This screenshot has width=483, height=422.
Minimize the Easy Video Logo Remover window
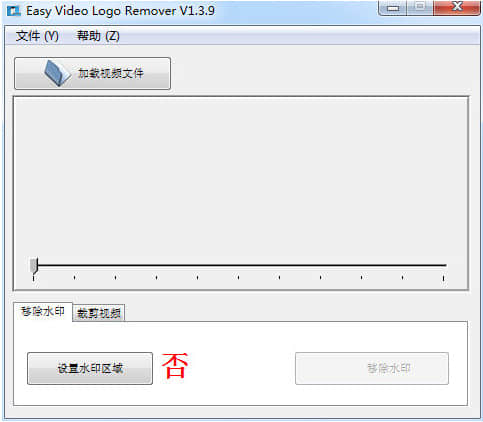coord(393,8)
